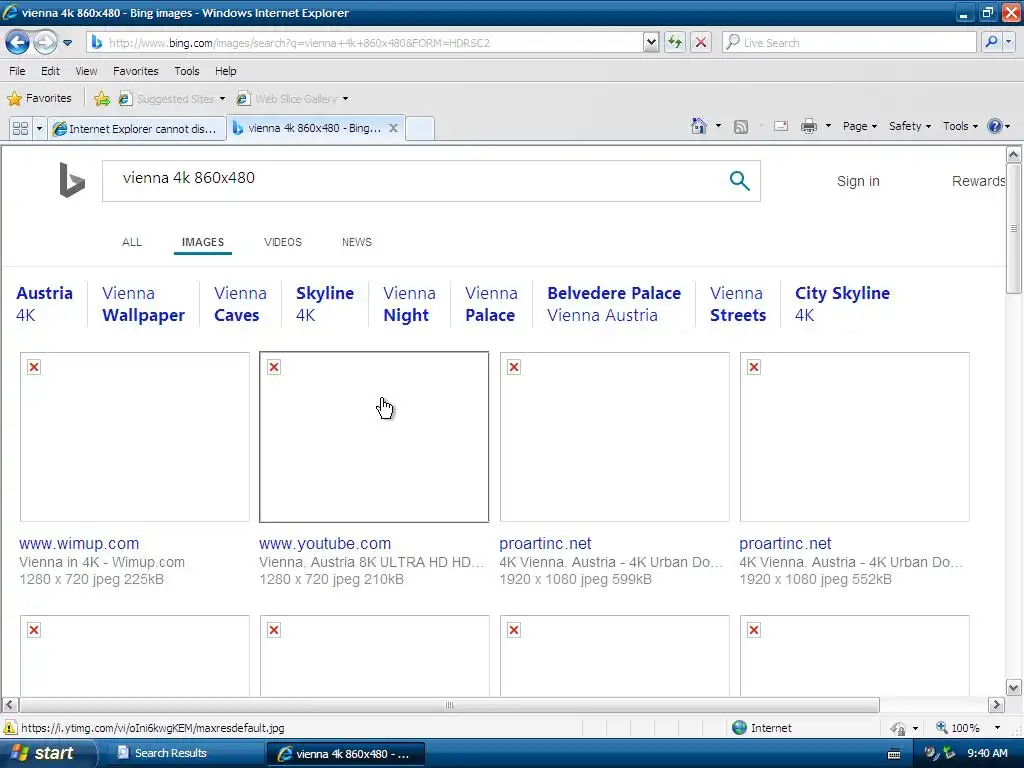Close the vienna 4k Bing tab

[393, 128]
